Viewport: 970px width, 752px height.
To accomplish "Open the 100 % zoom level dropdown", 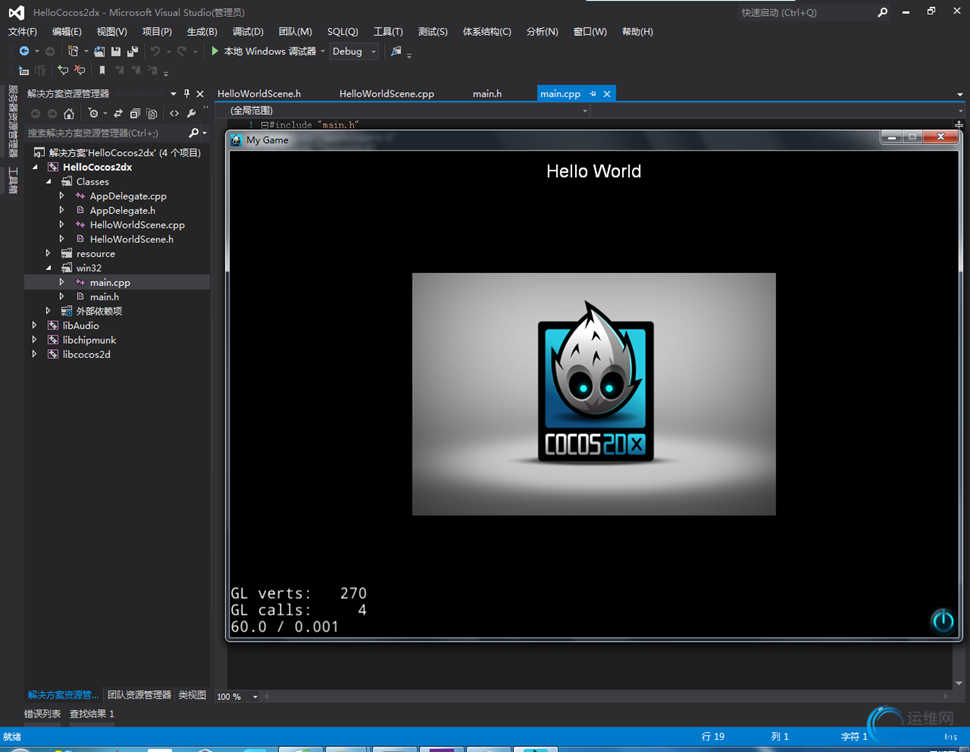I will (x=255, y=697).
